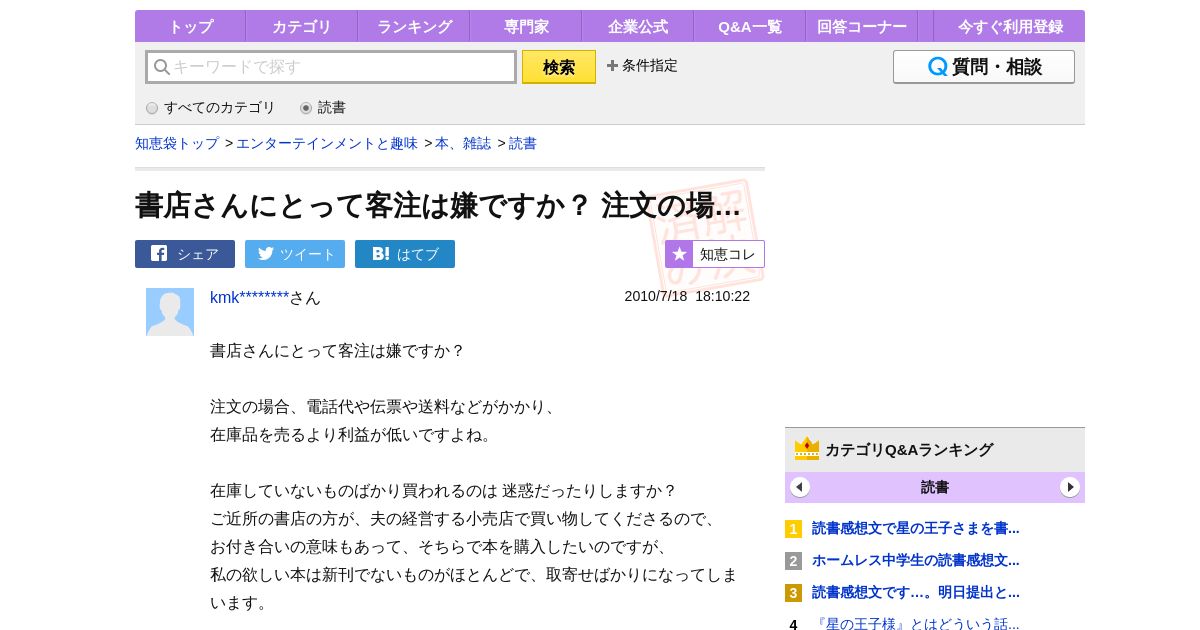The height and width of the screenshot is (630, 1200).
Task: Add to 知恵コレ star button
Action: click(x=715, y=254)
